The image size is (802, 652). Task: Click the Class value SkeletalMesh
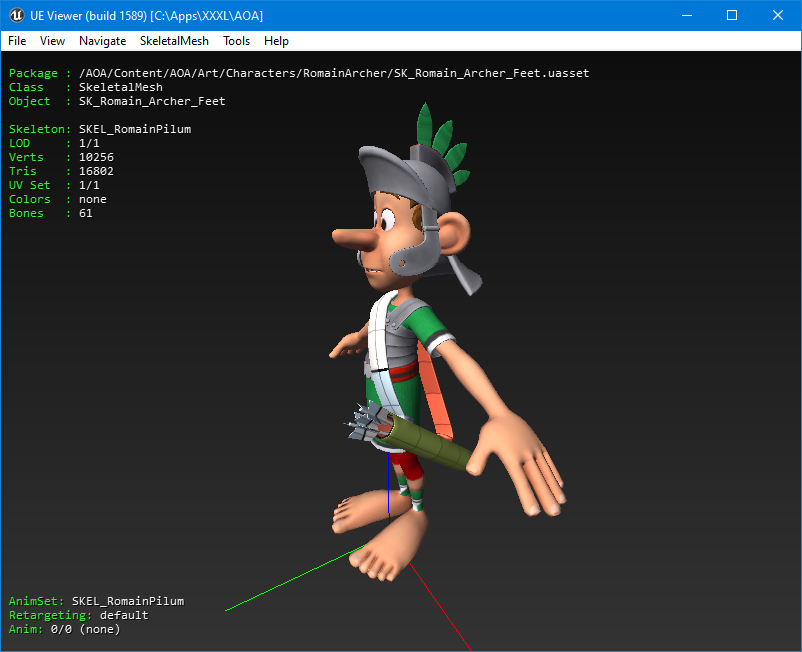(x=121, y=87)
